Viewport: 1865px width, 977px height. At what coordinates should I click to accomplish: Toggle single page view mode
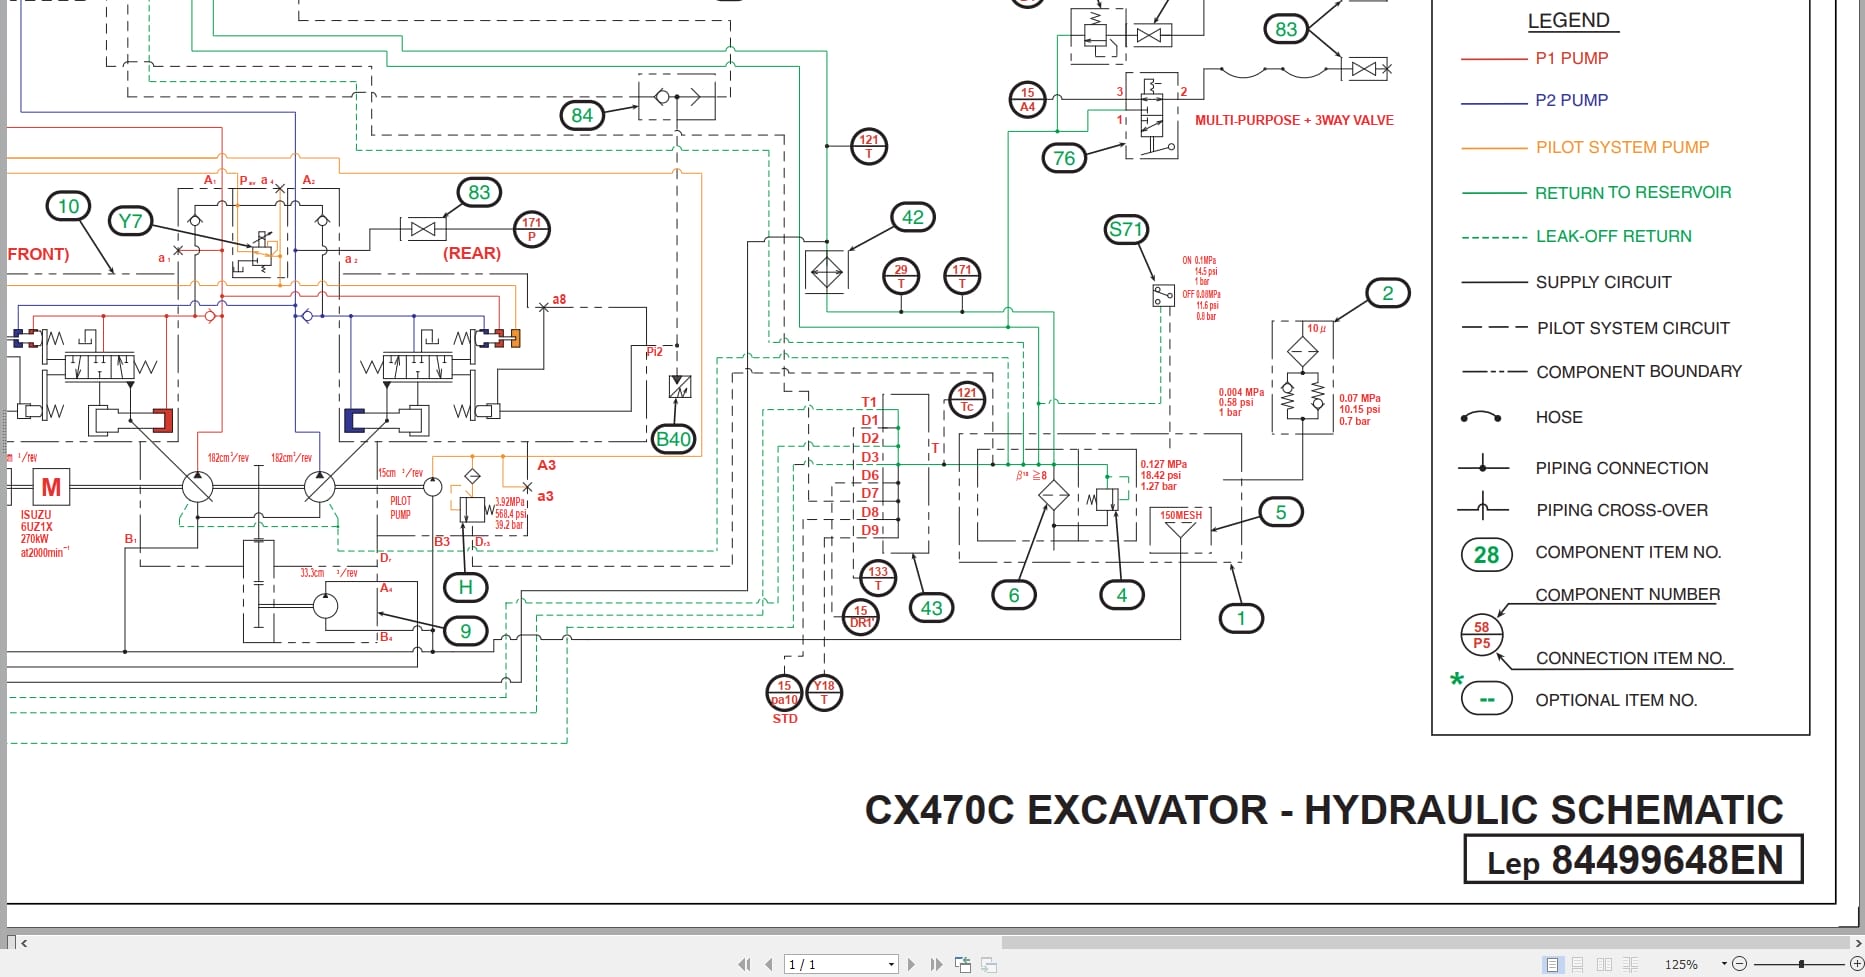pyautogui.click(x=1552, y=963)
